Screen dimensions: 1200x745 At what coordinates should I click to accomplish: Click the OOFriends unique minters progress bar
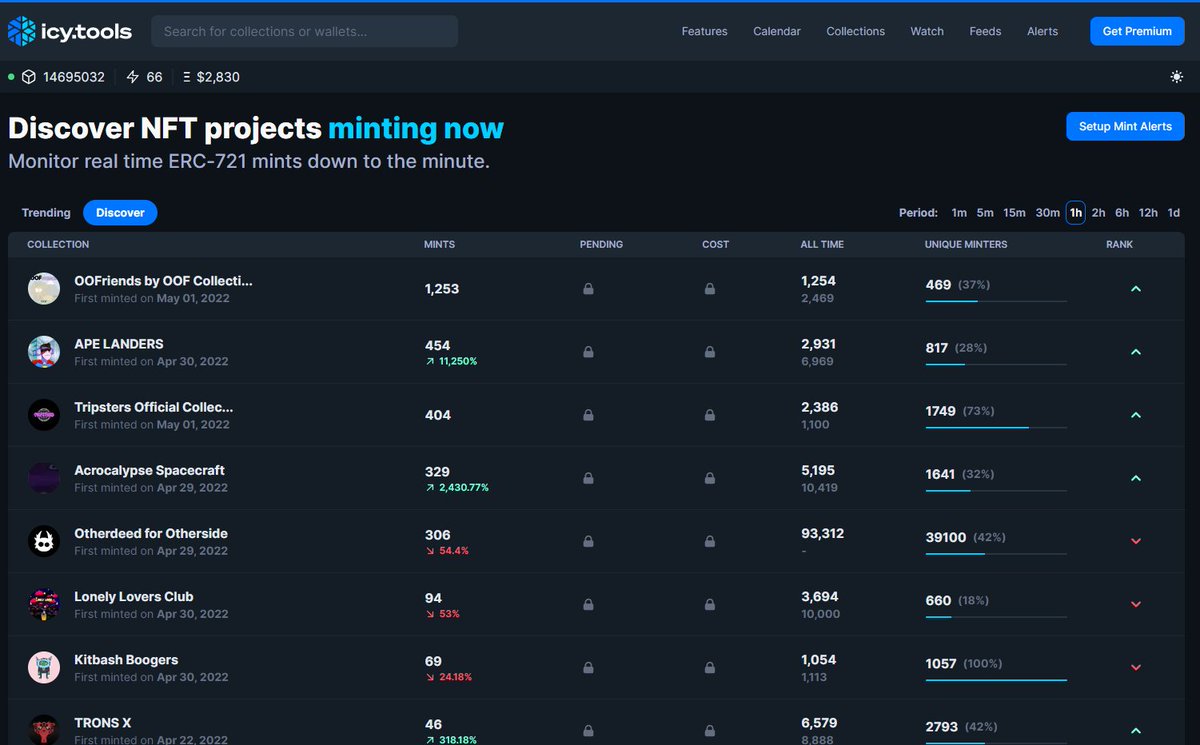click(996, 301)
